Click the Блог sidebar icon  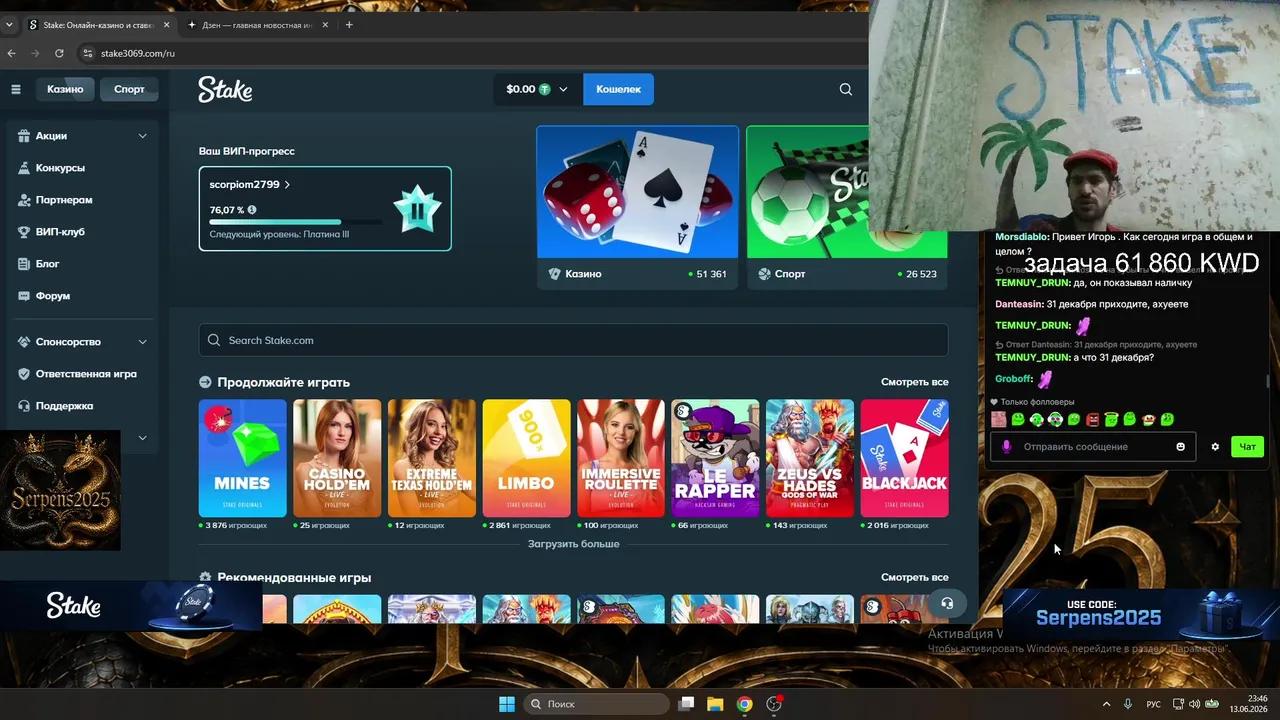pyautogui.click(x=24, y=264)
